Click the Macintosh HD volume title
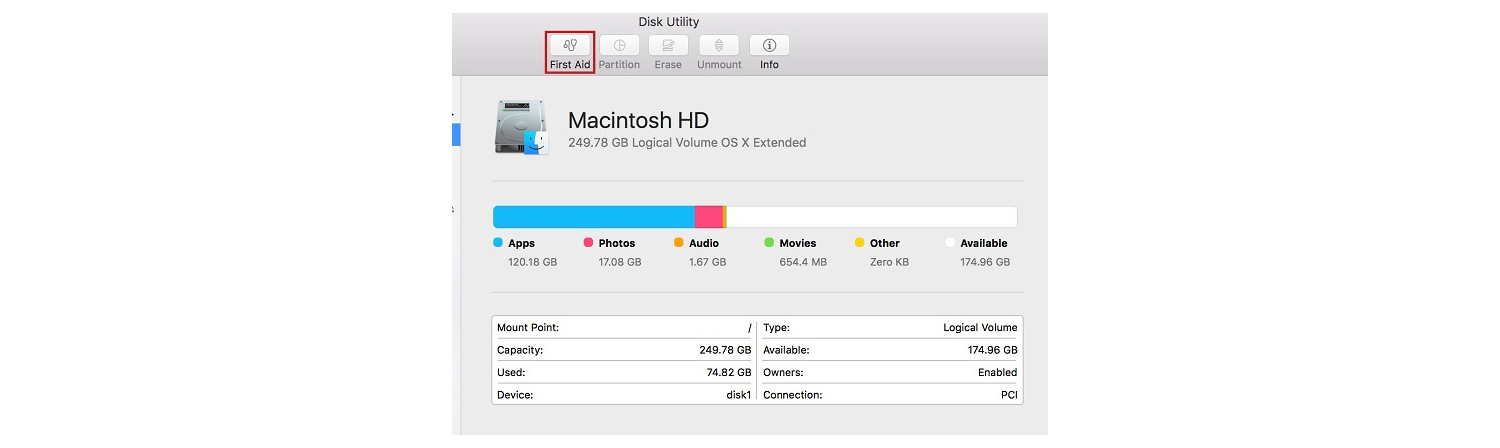The width and height of the screenshot is (1500, 448). click(x=638, y=121)
